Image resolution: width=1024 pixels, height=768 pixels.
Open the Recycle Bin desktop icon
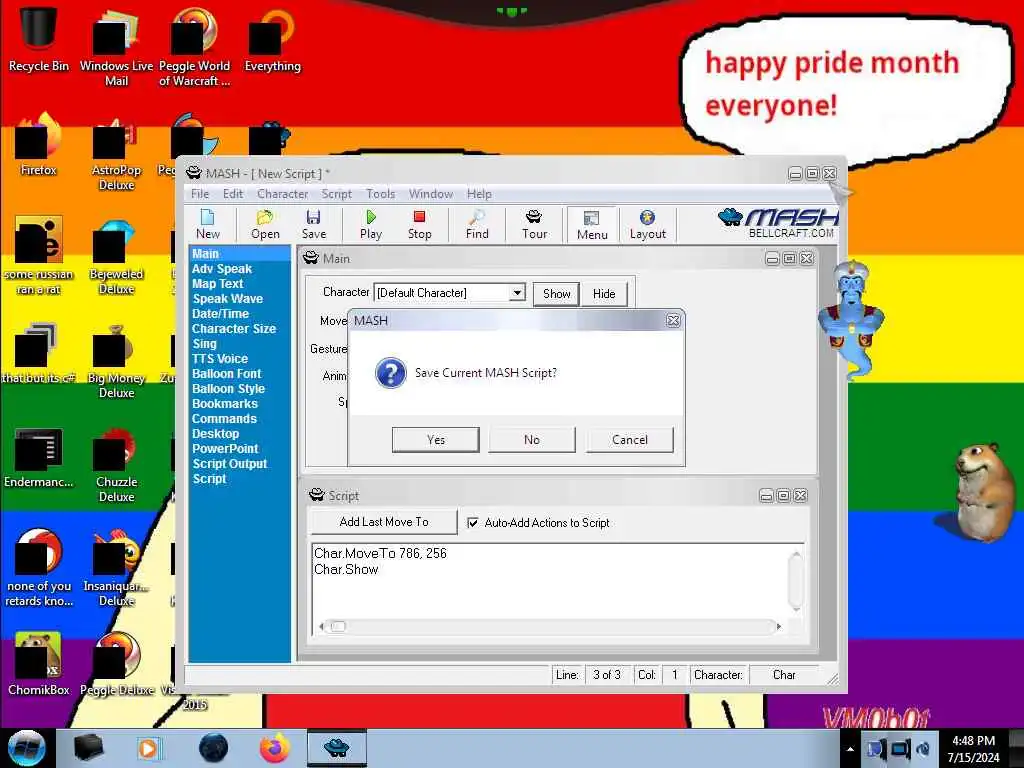(39, 38)
